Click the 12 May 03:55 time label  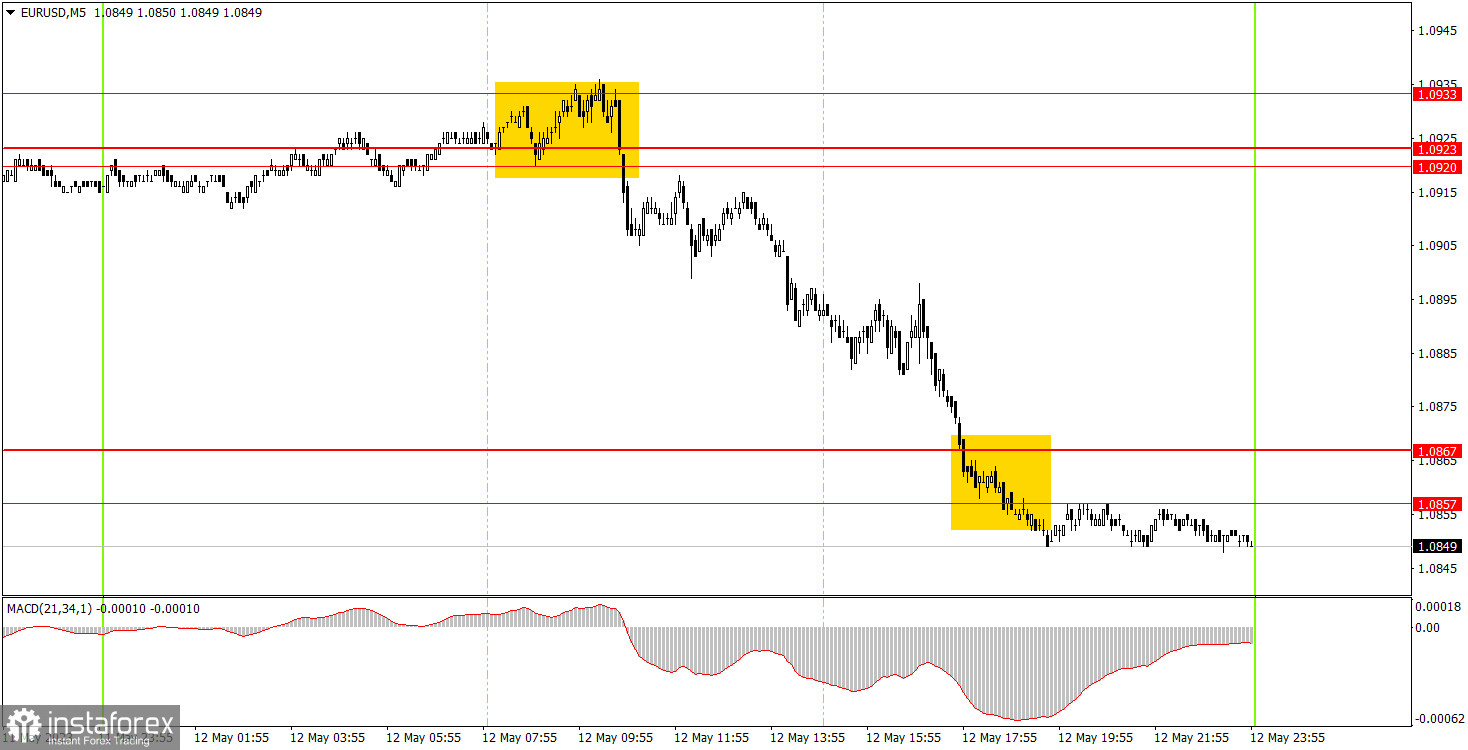(326, 738)
